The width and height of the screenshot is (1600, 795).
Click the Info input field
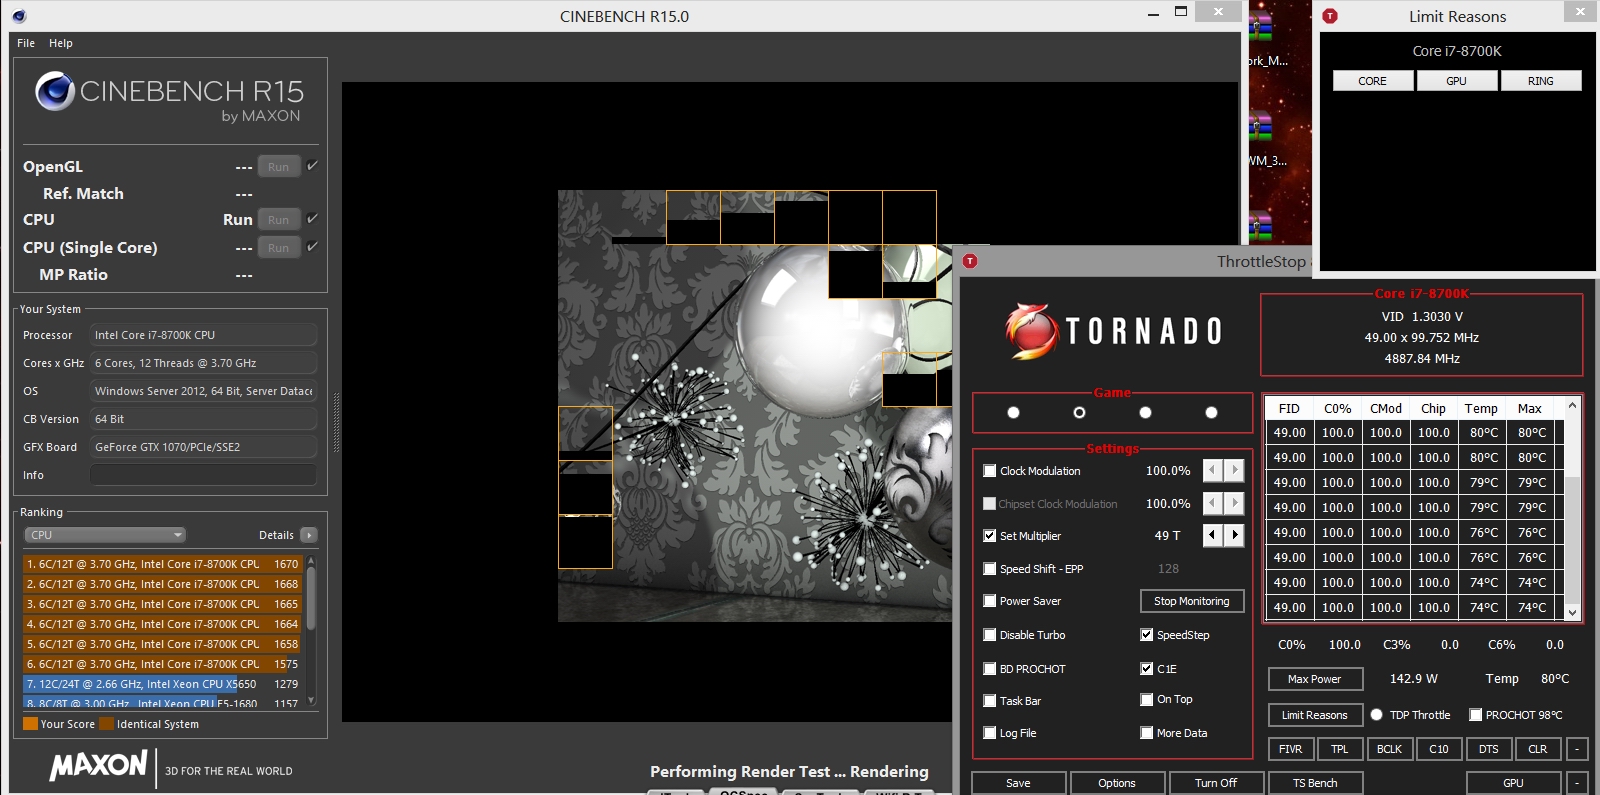204,475
